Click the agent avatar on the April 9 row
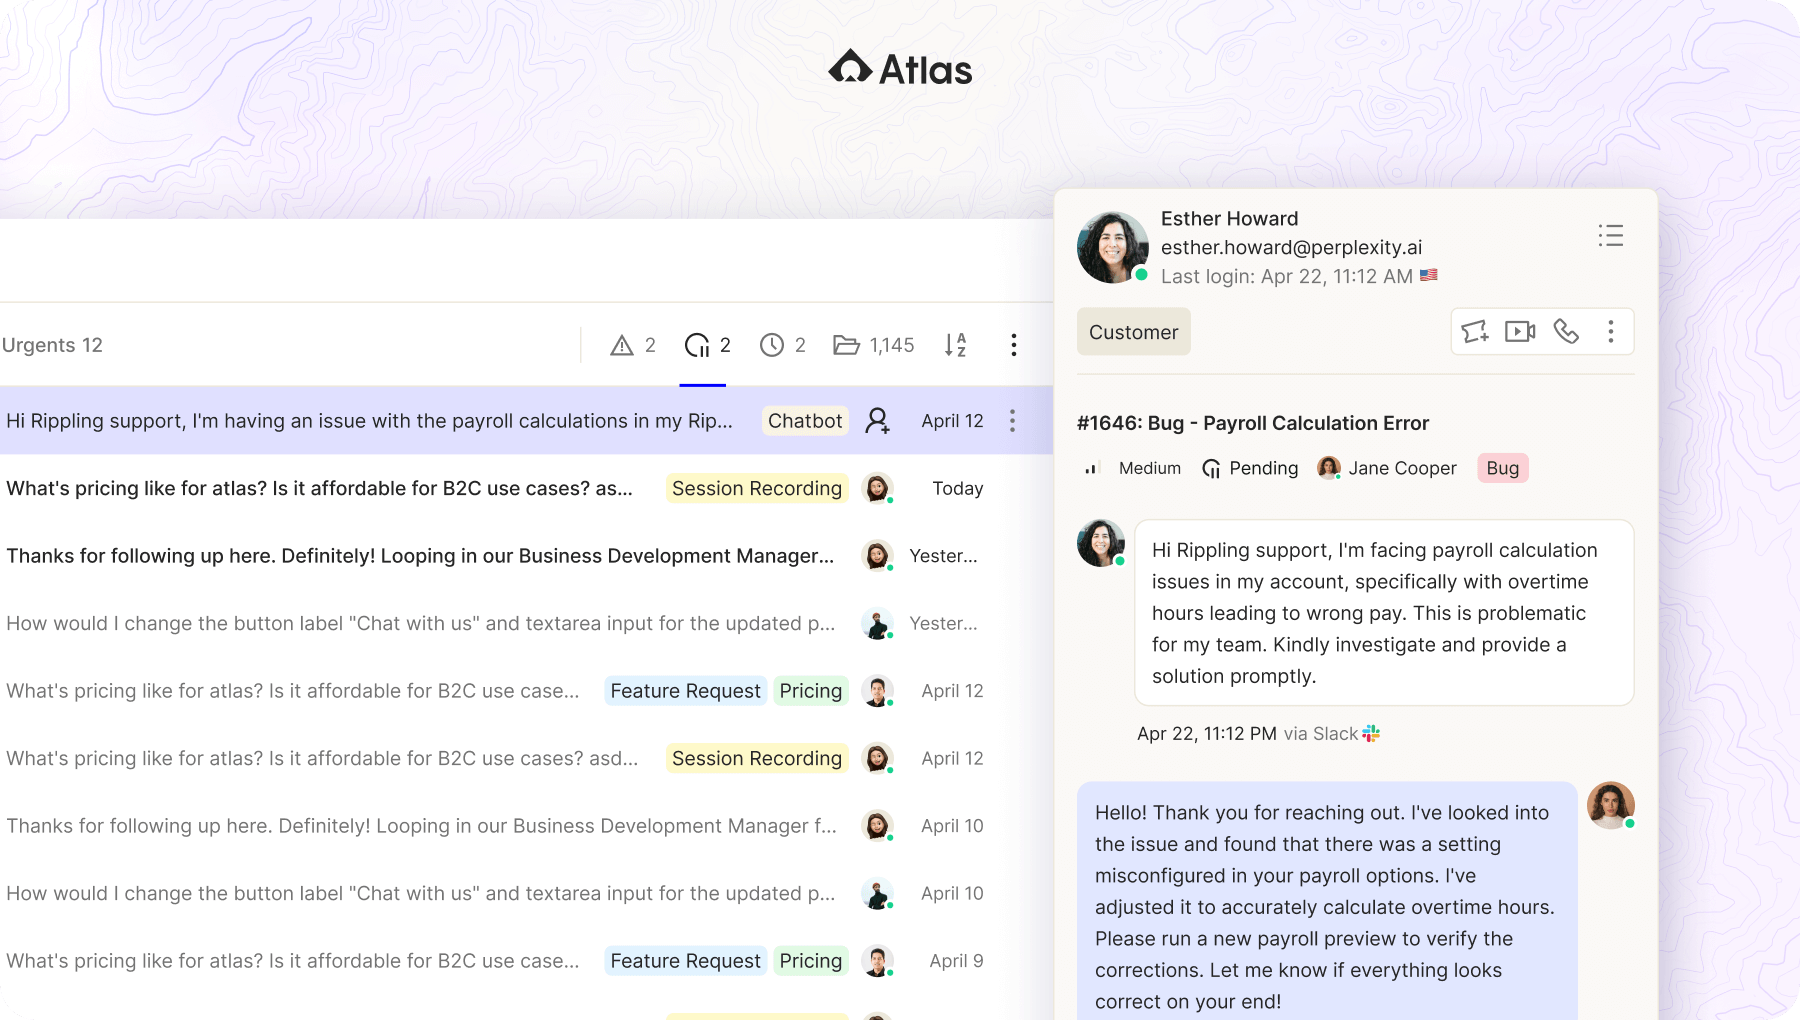The image size is (1800, 1020). (877, 961)
